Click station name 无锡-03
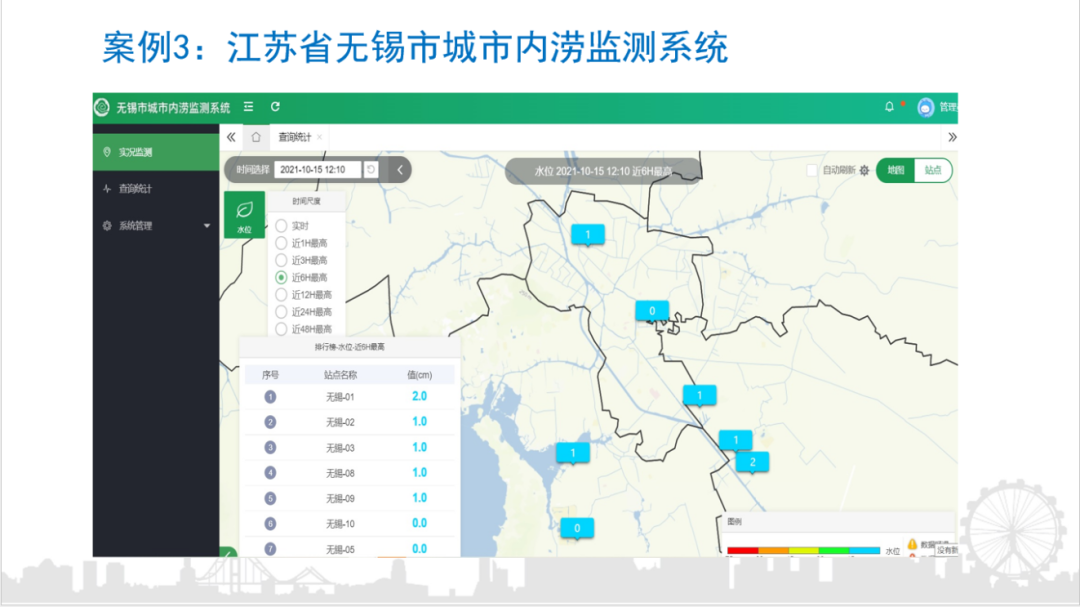Viewport: 1080px width, 607px height. coord(340,448)
